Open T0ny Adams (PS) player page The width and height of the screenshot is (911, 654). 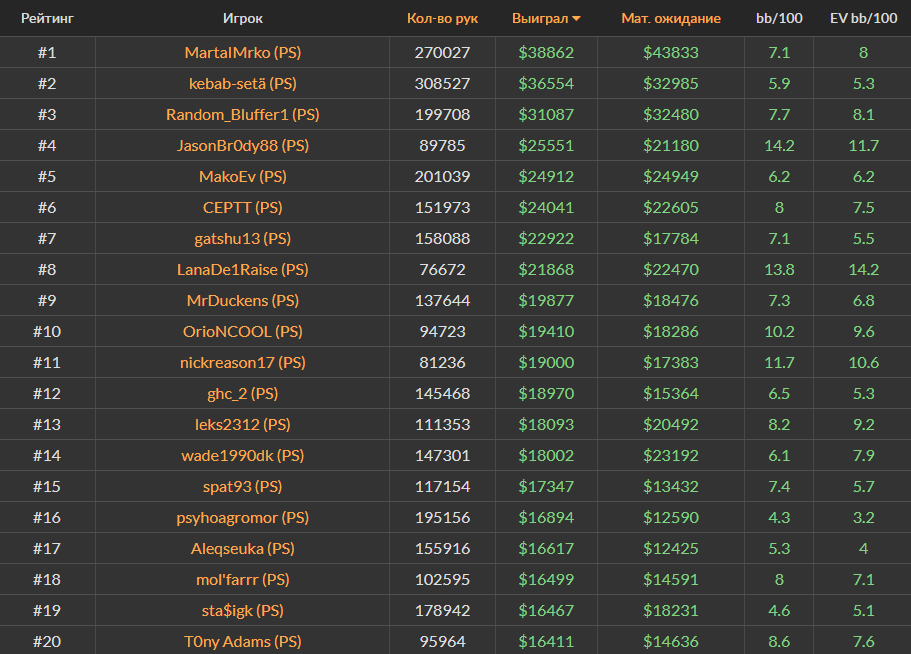tap(243, 641)
